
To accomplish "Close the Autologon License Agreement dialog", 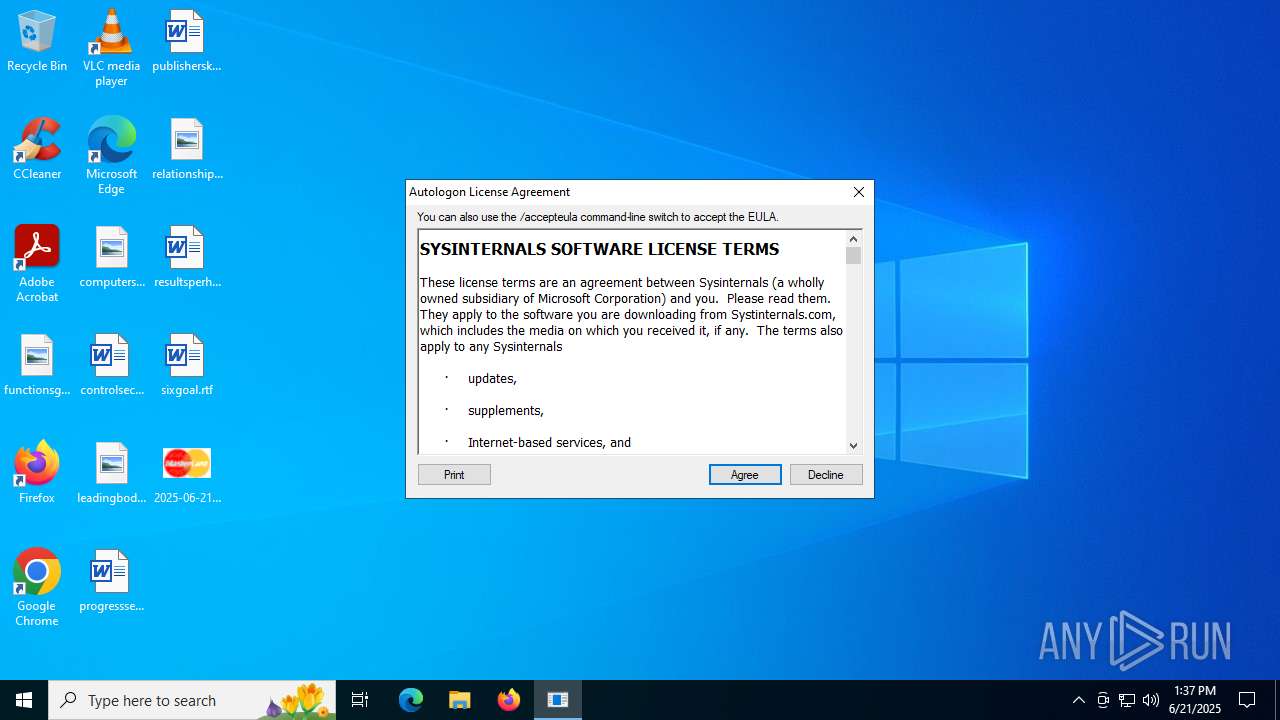I will click(858, 192).
